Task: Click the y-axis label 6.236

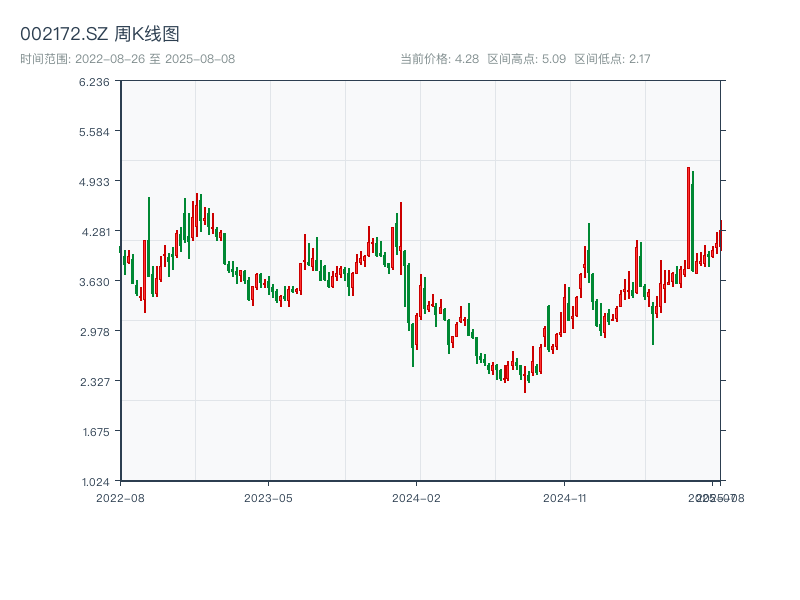Action: 94,82
